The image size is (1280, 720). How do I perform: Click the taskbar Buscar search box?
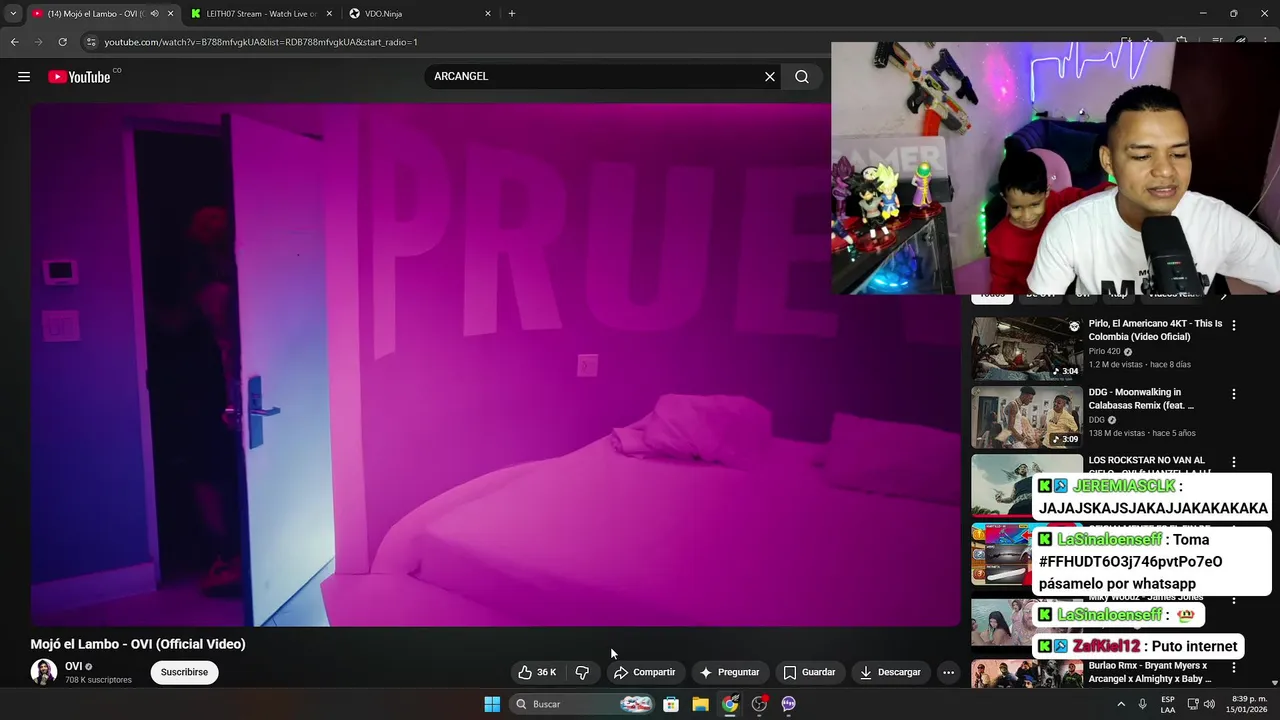pyautogui.click(x=583, y=704)
